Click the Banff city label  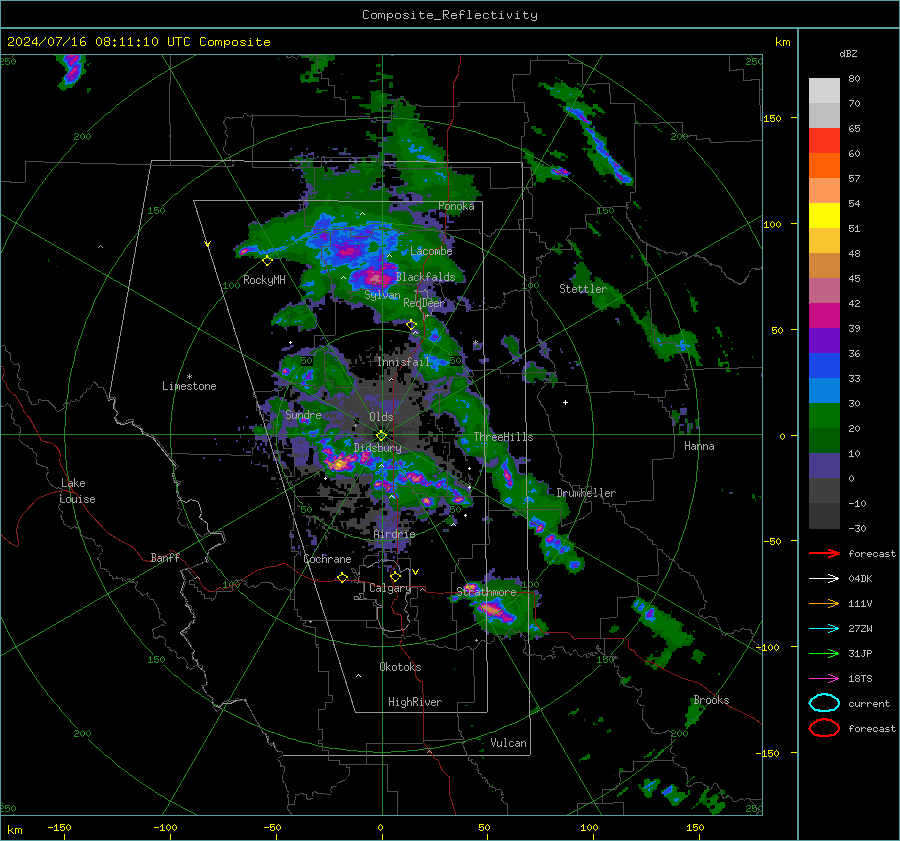165,558
